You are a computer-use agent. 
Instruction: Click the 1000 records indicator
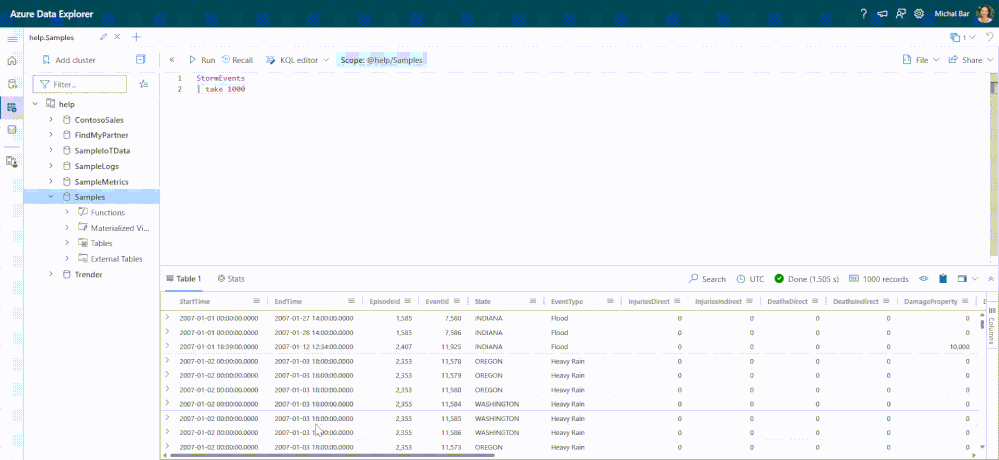pyautogui.click(x=879, y=278)
